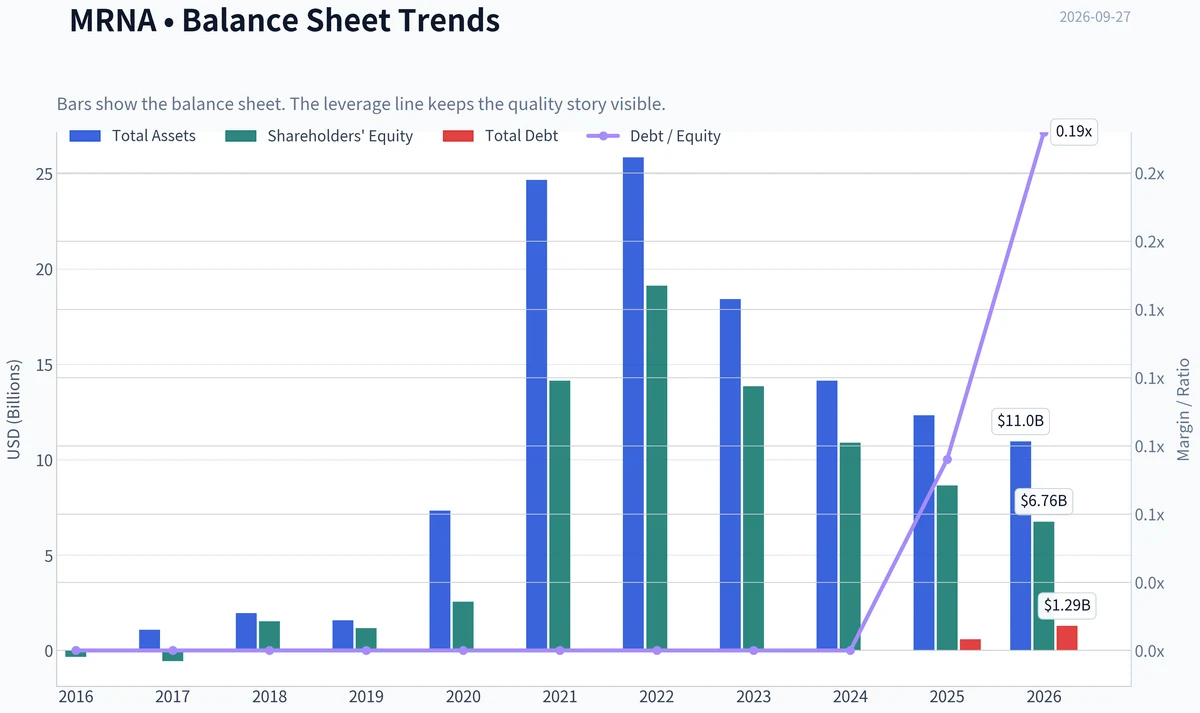Click the 2025 Total Debt bar

point(970,645)
